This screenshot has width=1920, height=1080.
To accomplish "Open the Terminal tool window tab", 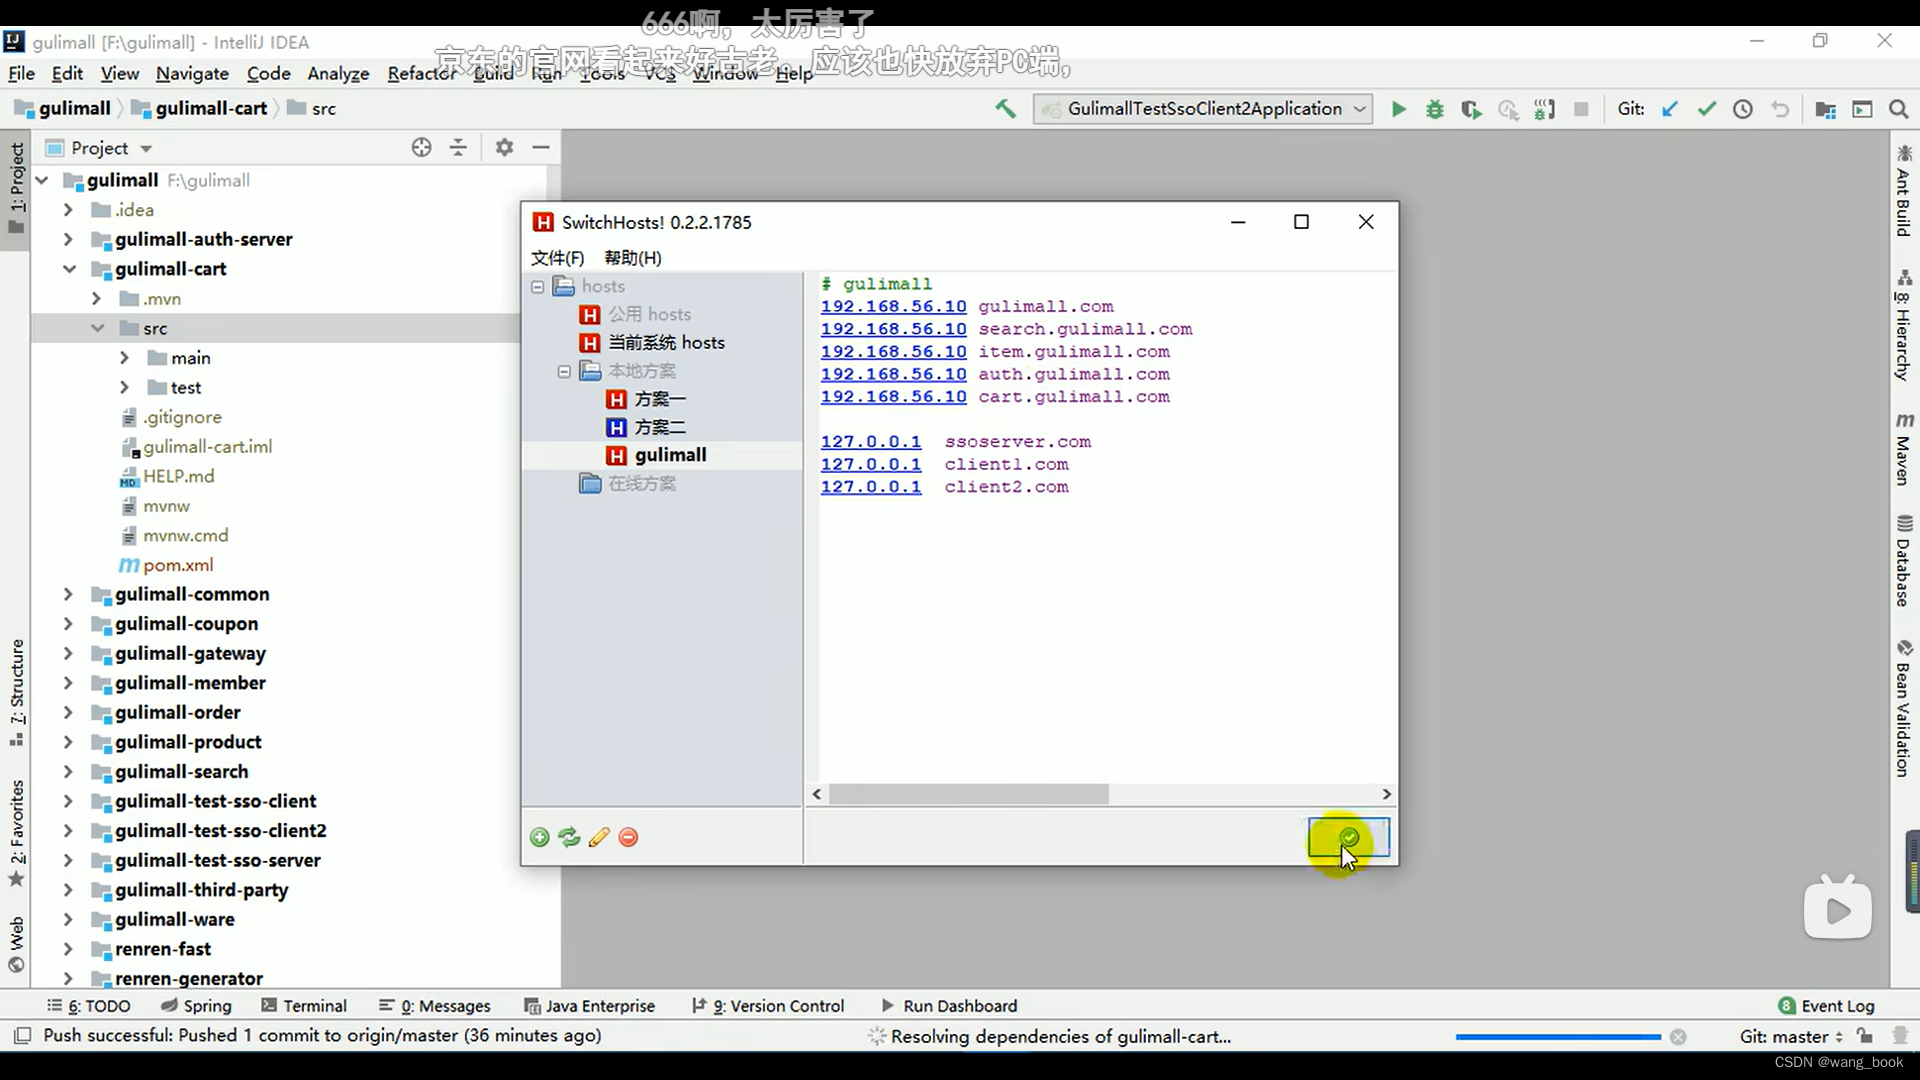I will click(304, 1006).
